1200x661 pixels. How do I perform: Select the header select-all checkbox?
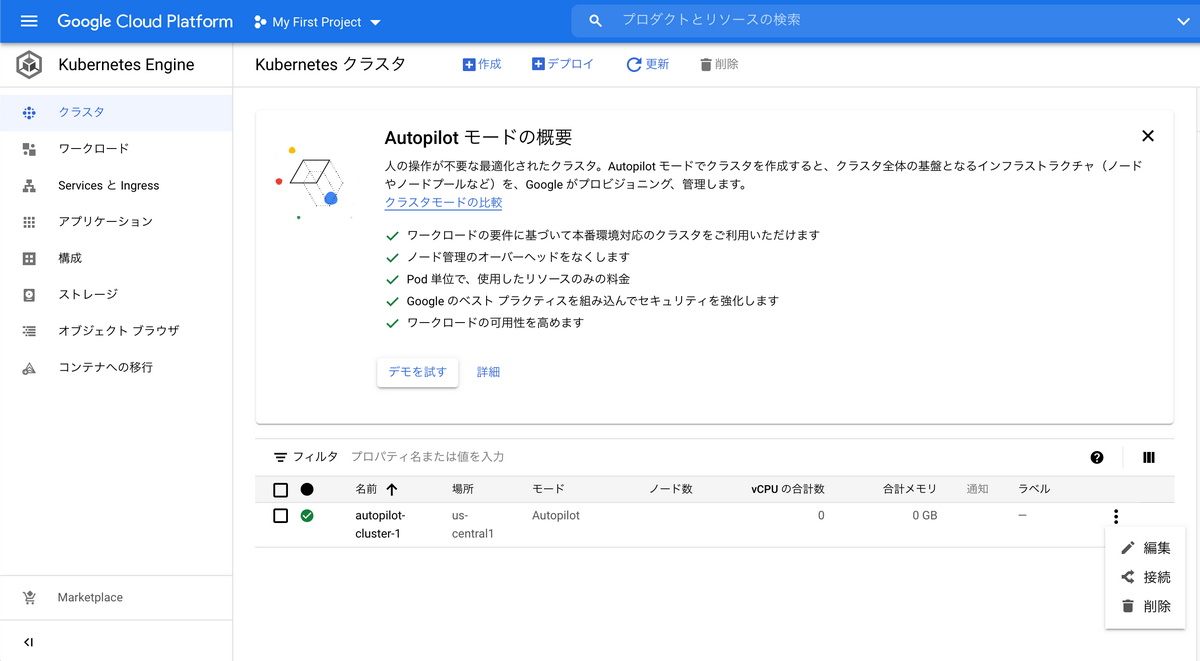[280, 490]
